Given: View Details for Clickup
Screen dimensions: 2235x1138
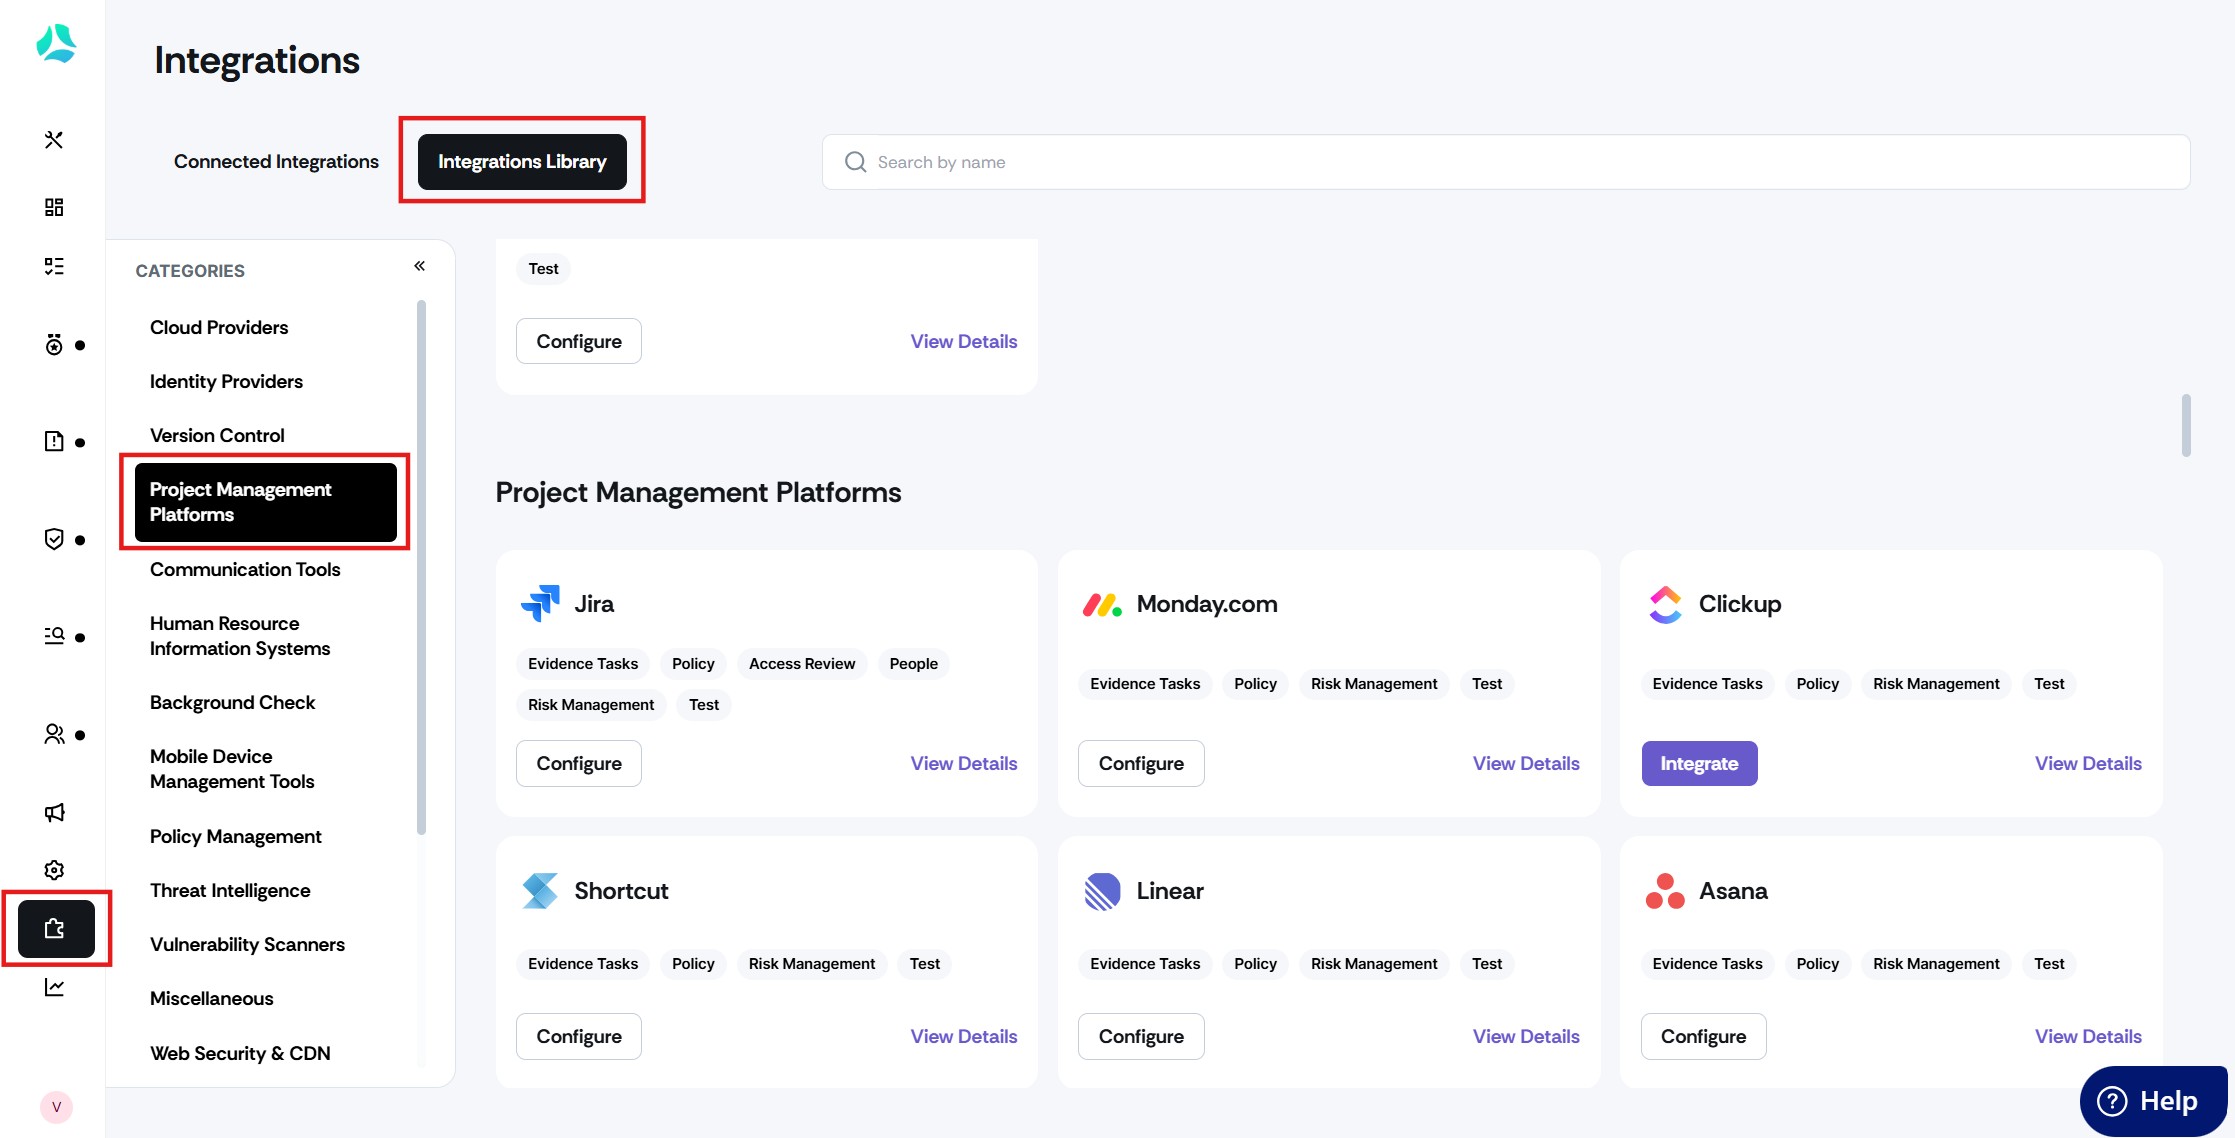Looking at the screenshot, I should (2088, 764).
